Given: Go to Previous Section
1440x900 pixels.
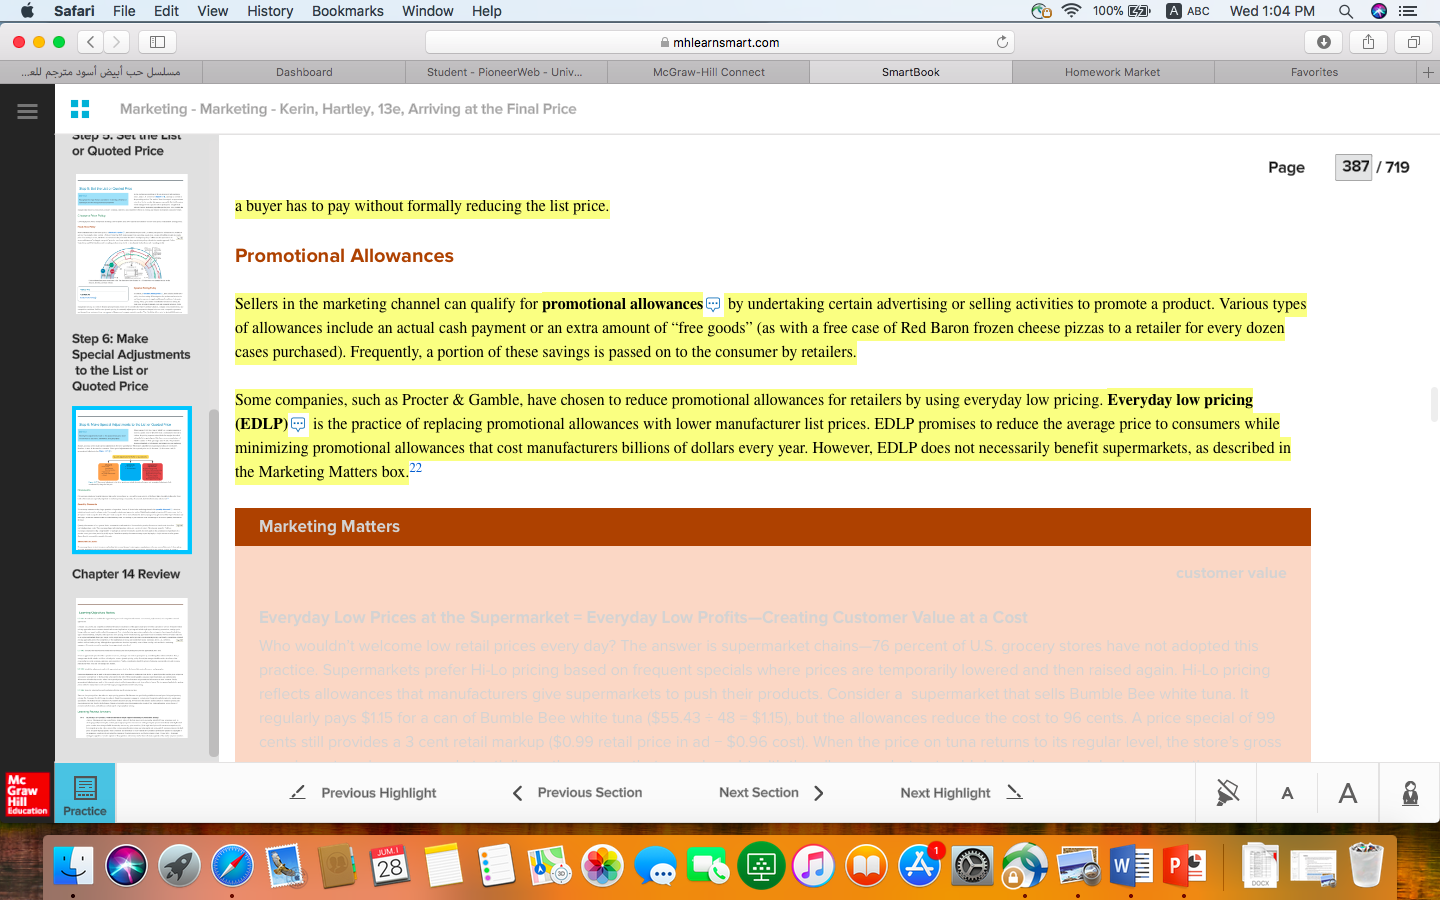Looking at the screenshot, I should (x=577, y=793).
